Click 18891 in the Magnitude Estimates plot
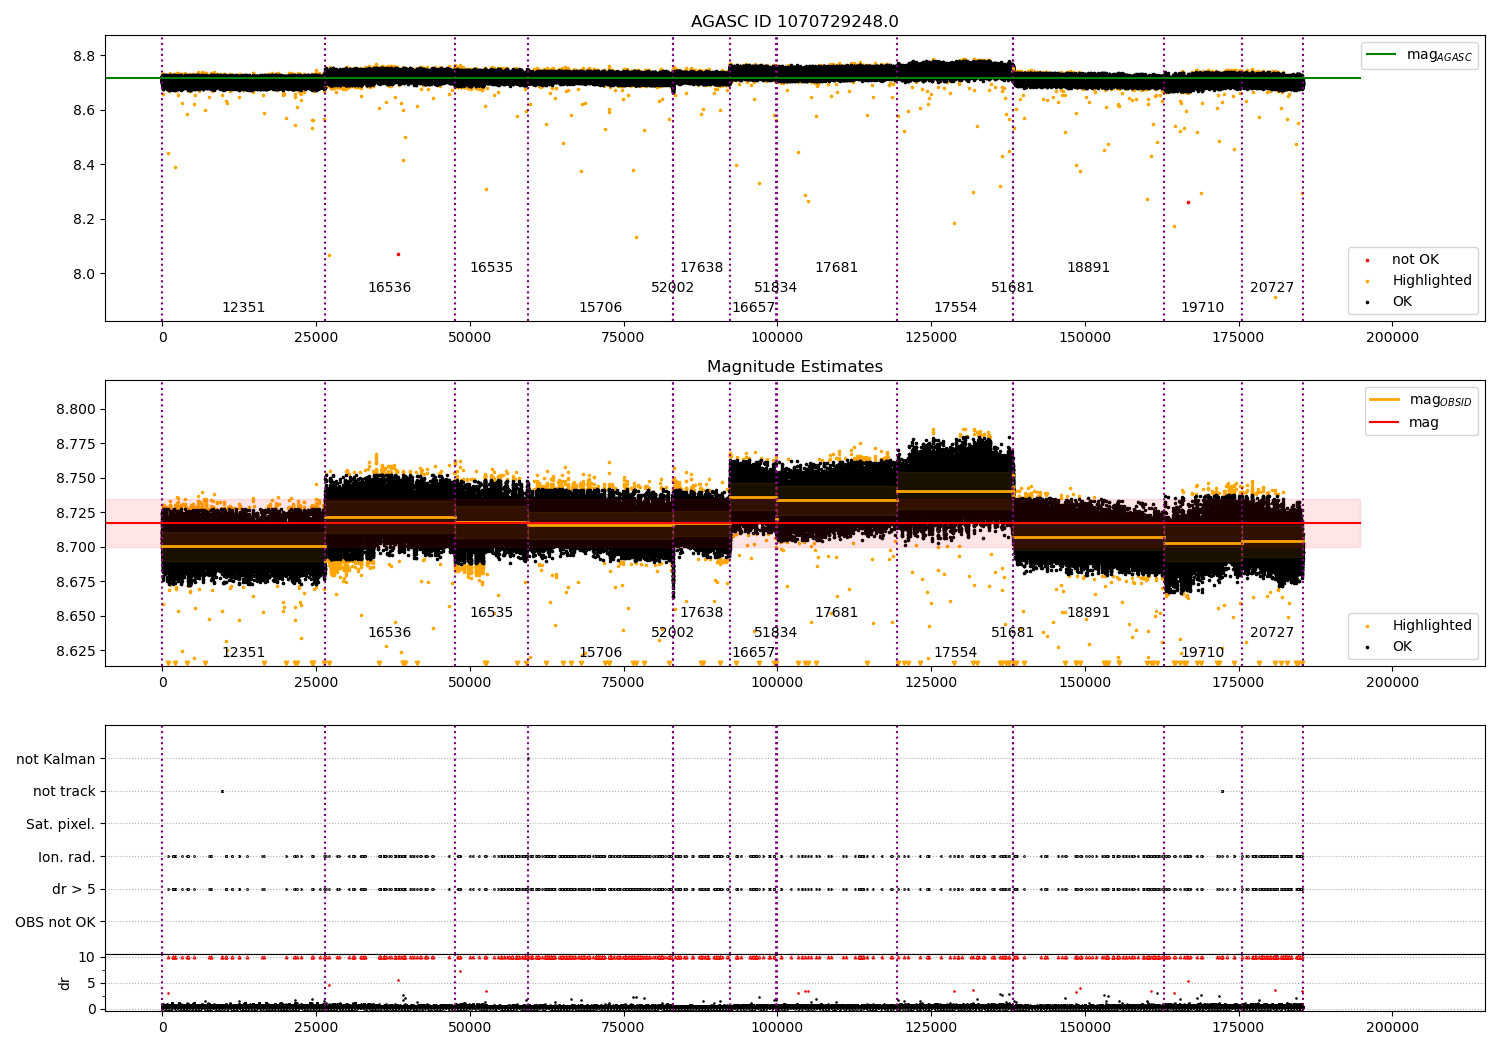The width and height of the screenshot is (1500, 1050). 1088,613
